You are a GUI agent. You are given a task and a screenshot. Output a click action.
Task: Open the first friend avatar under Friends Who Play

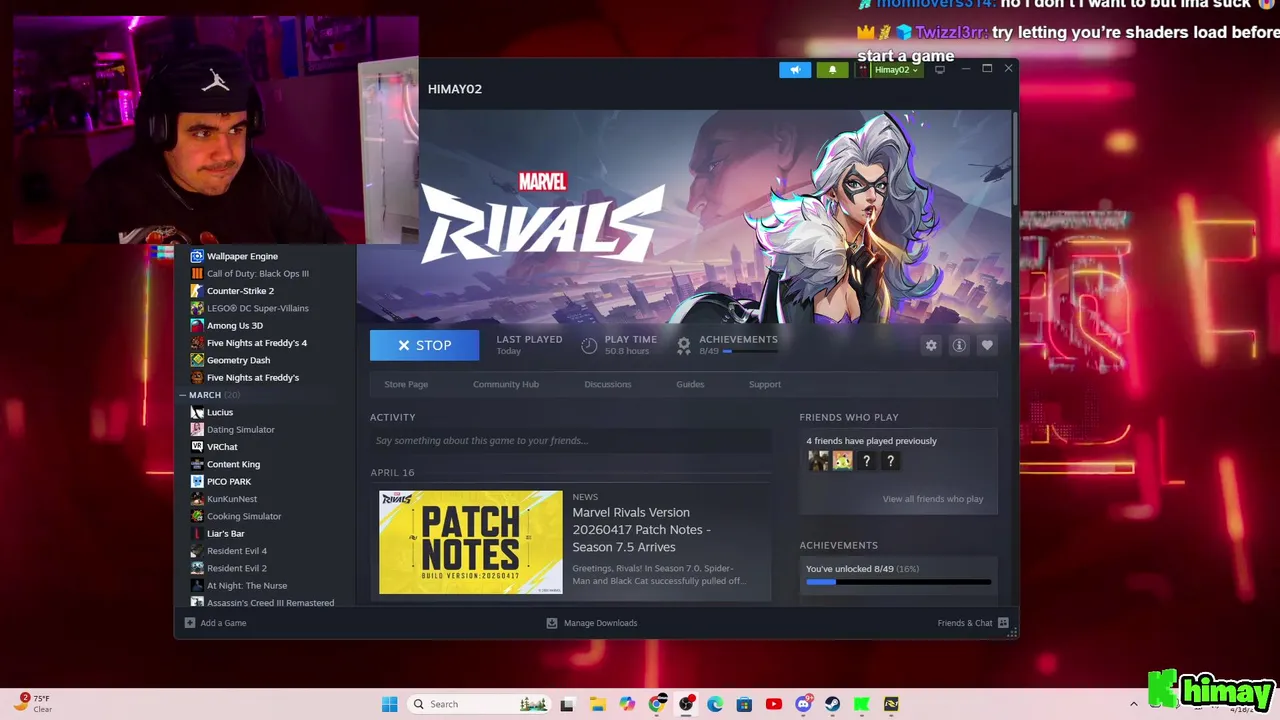(819, 461)
